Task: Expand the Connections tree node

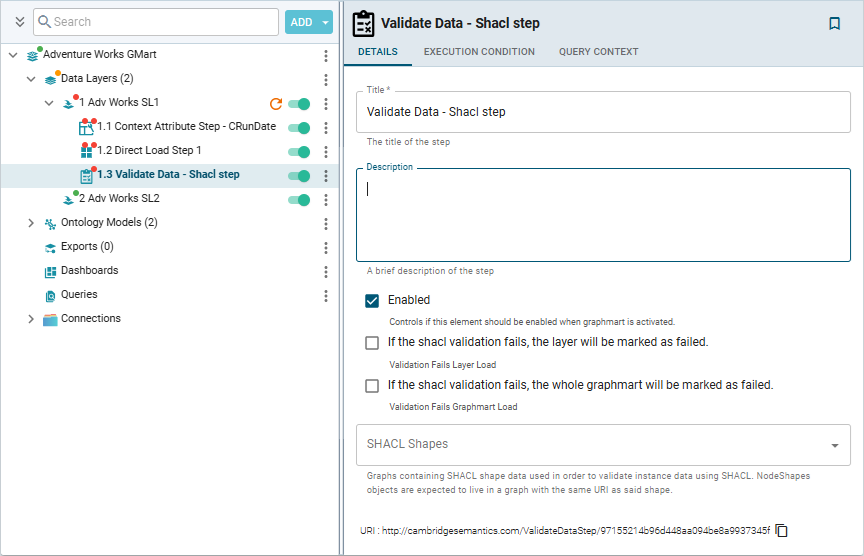Action: (x=31, y=319)
